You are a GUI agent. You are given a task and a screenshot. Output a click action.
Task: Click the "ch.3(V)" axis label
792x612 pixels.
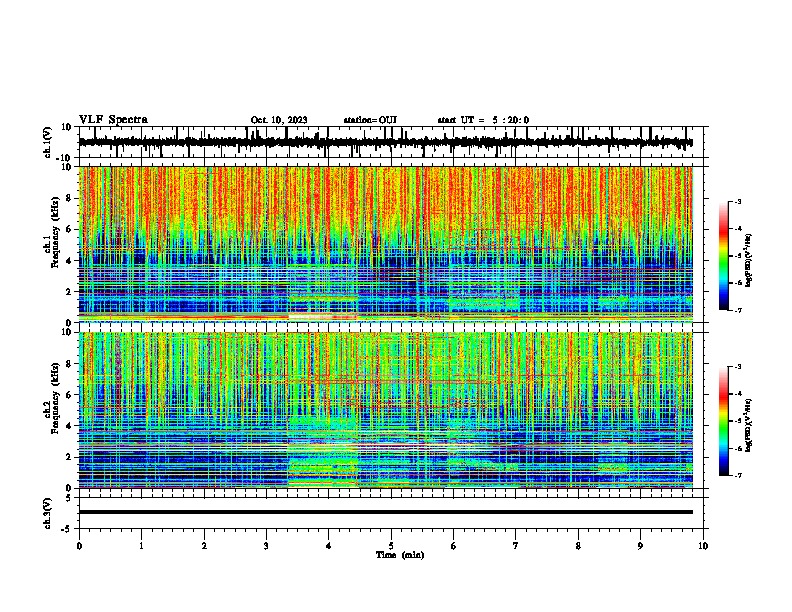[x=48, y=513]
